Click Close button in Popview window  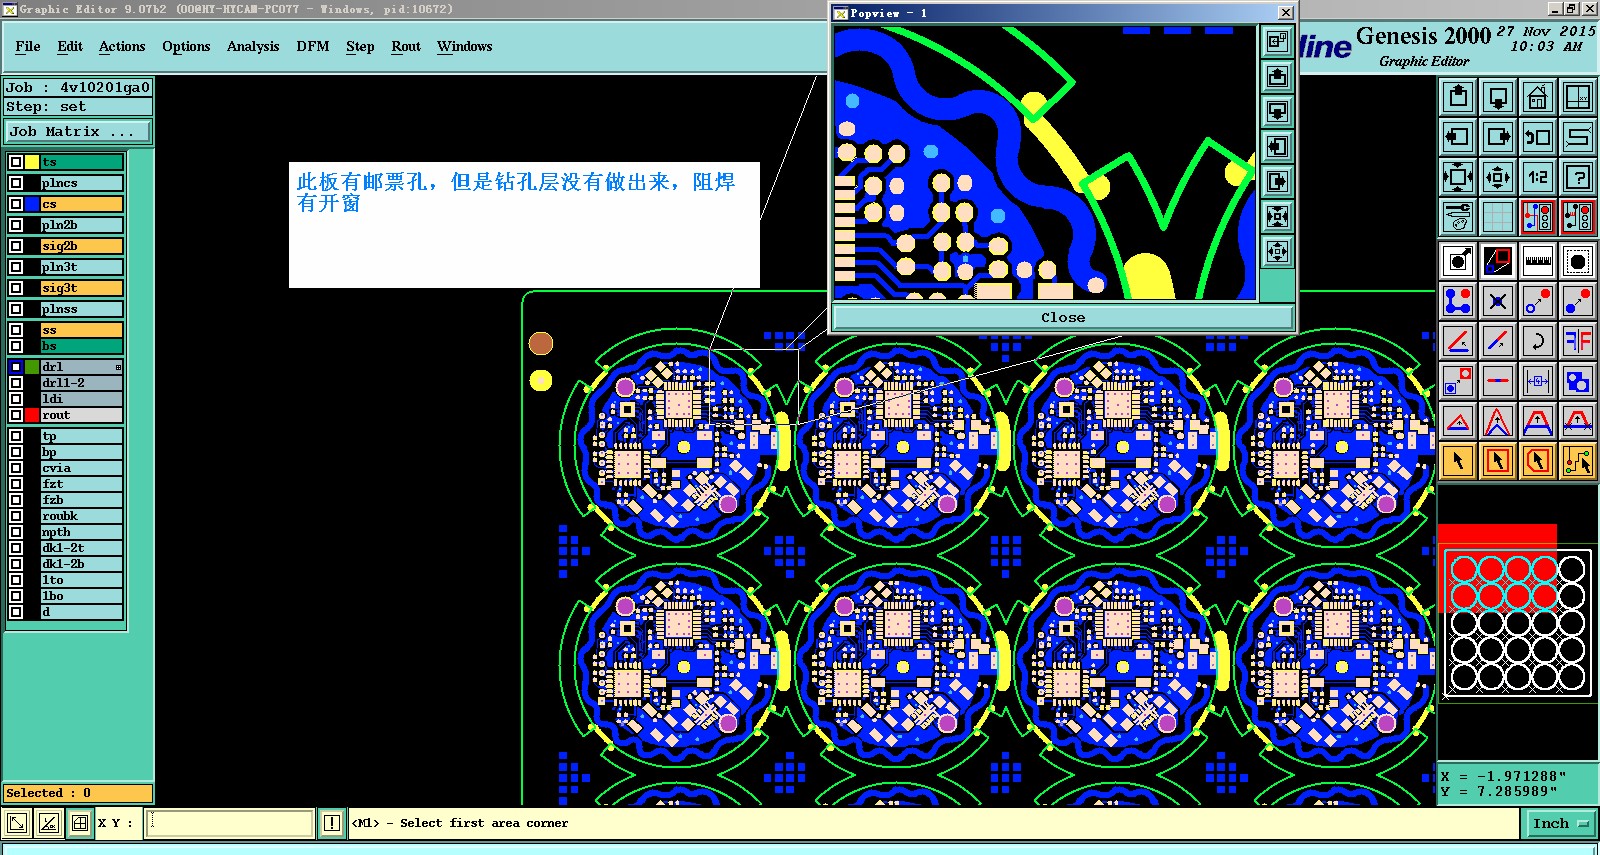point(1062,317)
